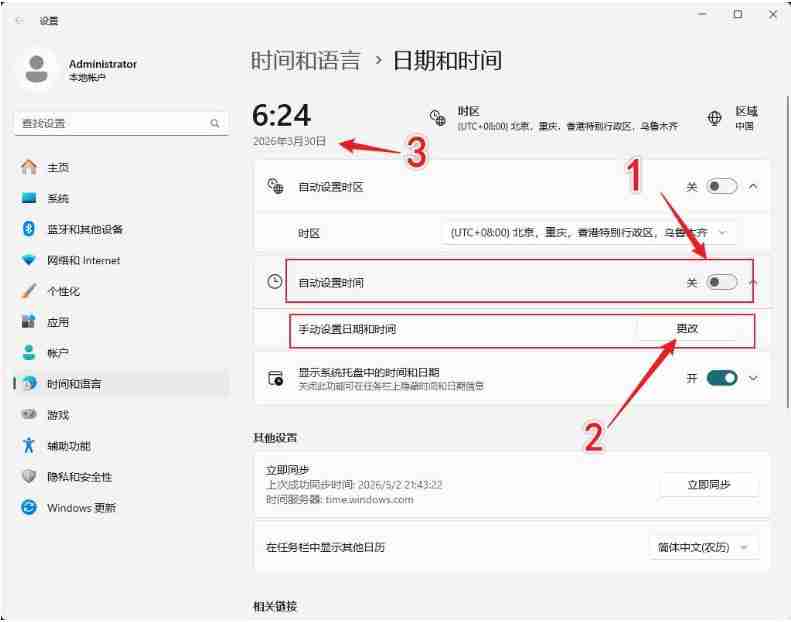This screenshot has height=622, width=791.
Task: Open 个性化 in the sidebar
Action: click(x=121, y=291)
